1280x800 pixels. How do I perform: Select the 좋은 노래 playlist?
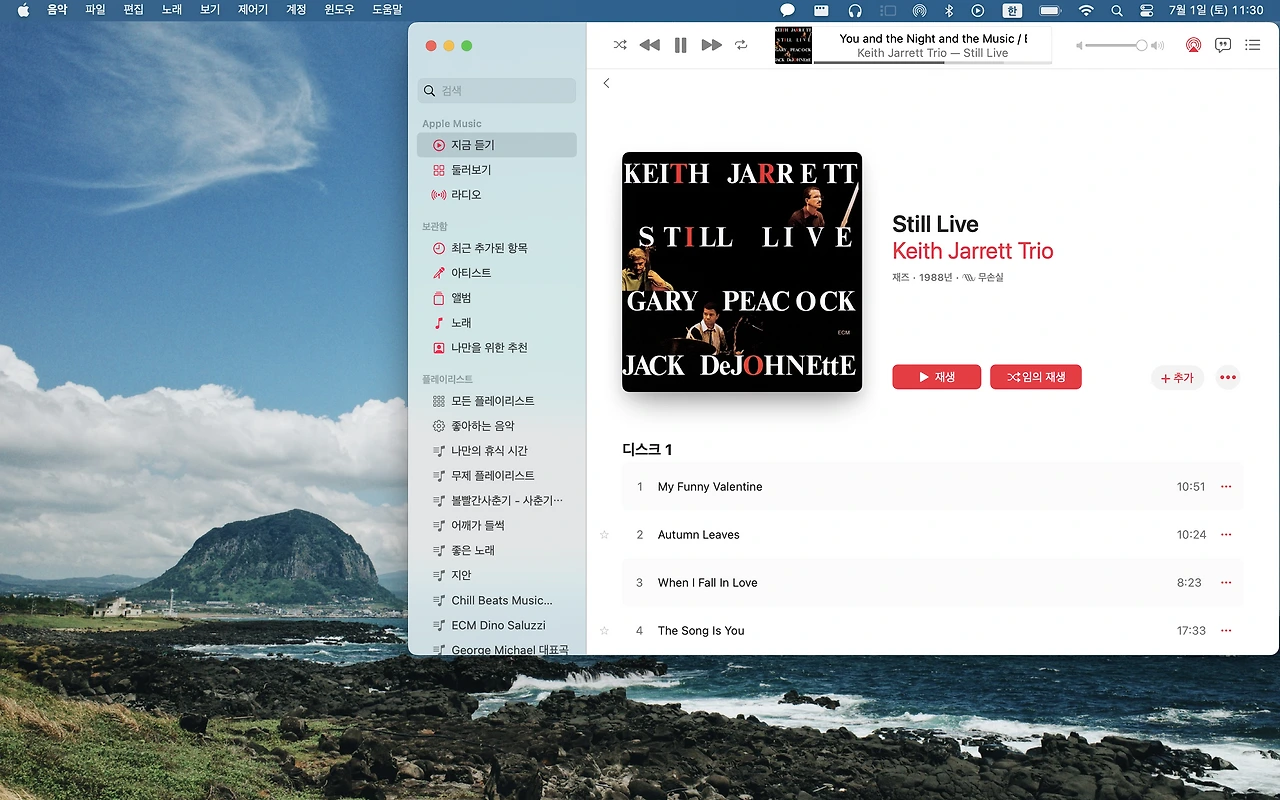point(497,551)
